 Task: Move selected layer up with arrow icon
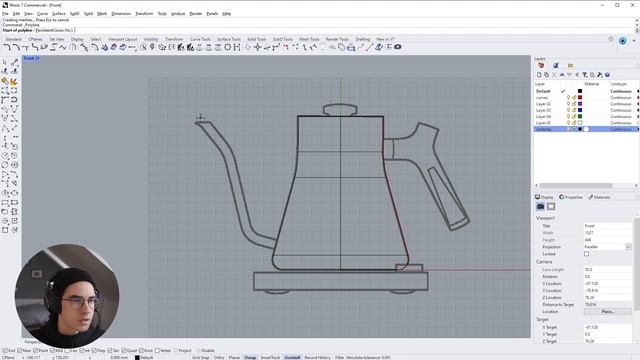click(562, 75)
